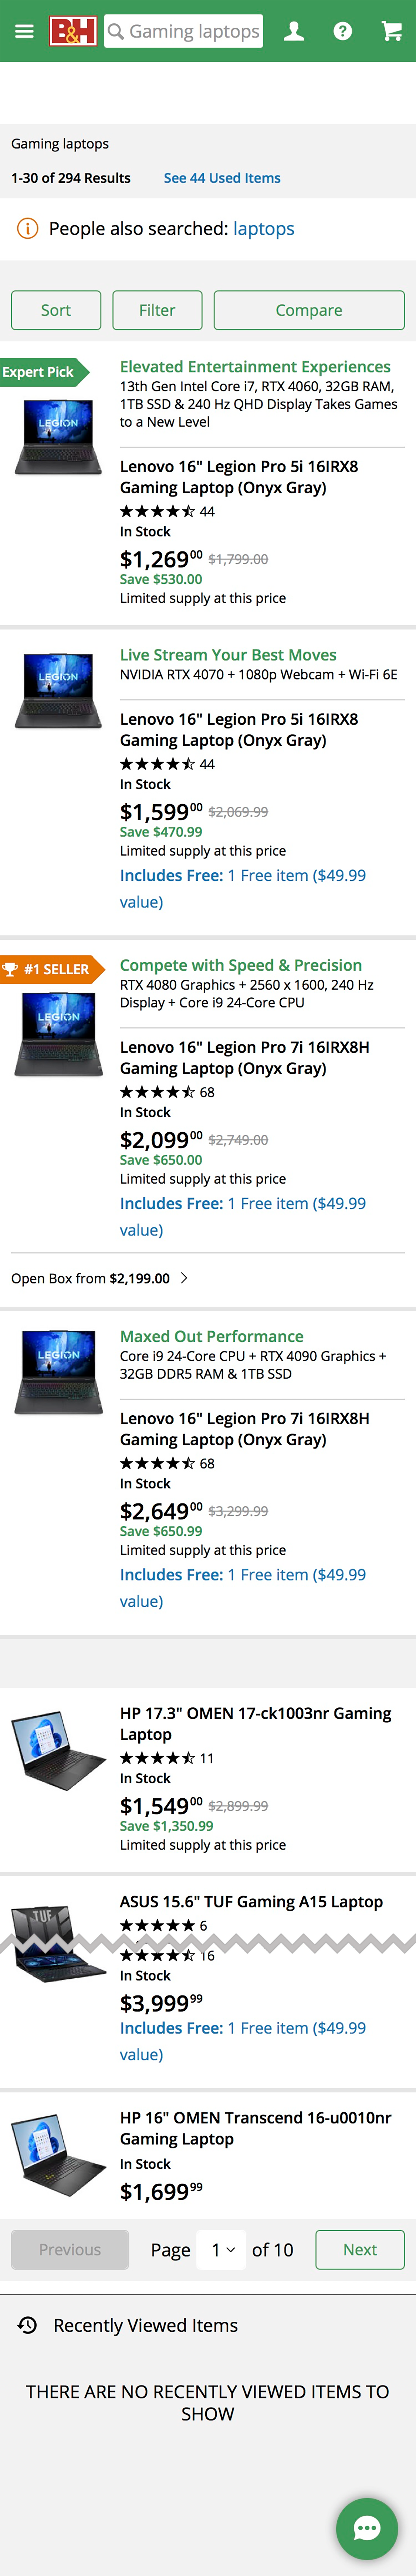Click the laptops suggested search link
Image resolution: width=416 pixels, height=2576 pixels.
(x=264, y=229)
